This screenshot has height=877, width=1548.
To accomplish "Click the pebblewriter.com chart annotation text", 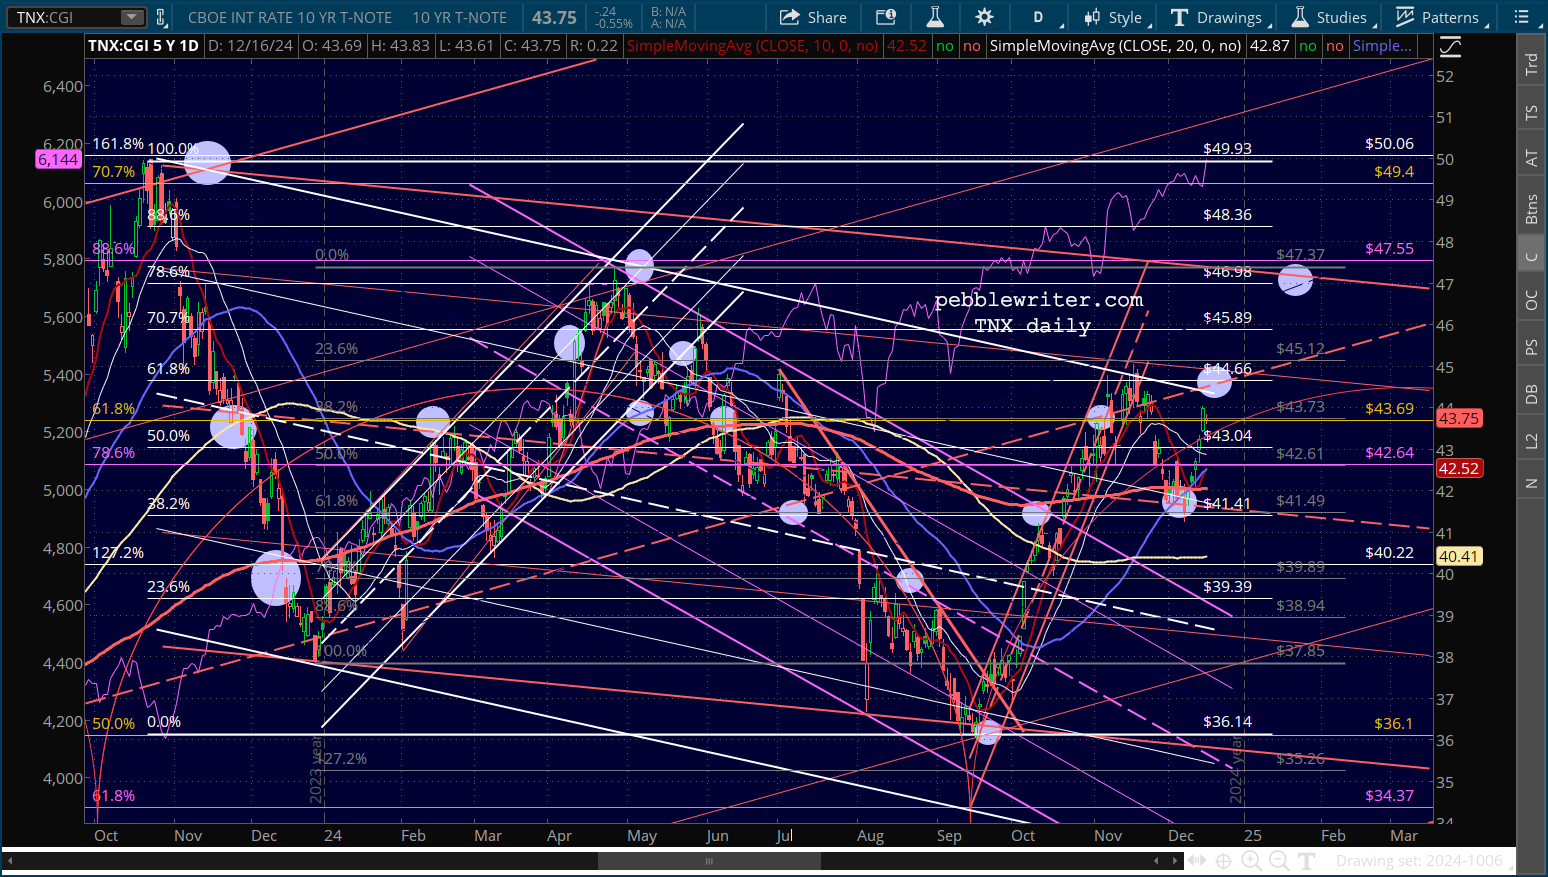I will pyautogui.click(x=1038, y=300).
